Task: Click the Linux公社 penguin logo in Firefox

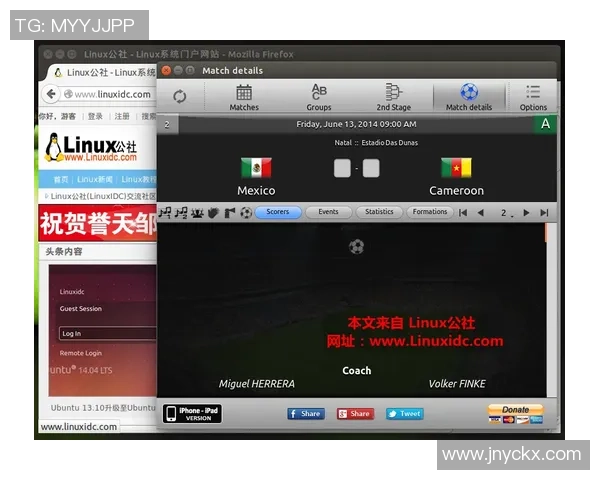Action: click(91, 147)
